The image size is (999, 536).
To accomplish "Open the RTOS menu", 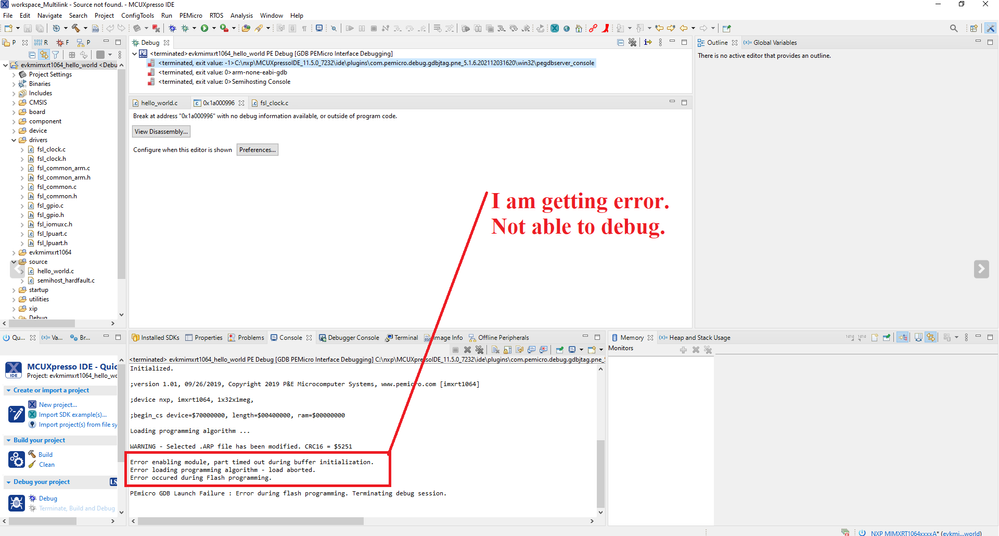I will pyautogui.click(x=217, y=15).
